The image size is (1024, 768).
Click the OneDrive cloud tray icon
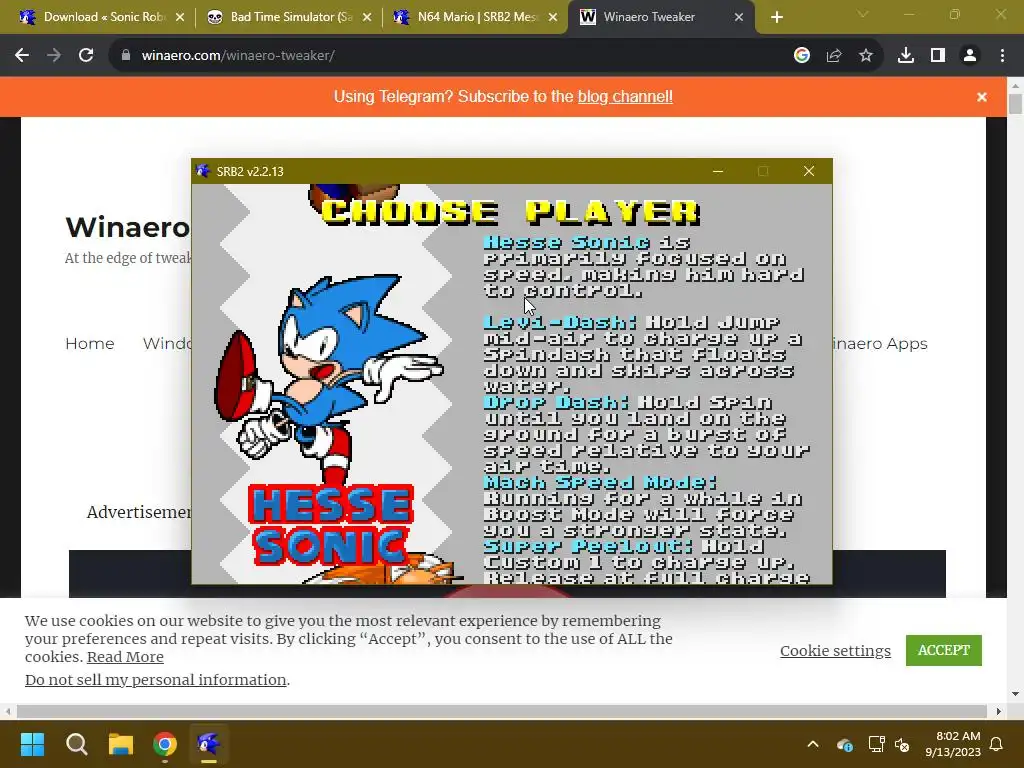(844, 744)
